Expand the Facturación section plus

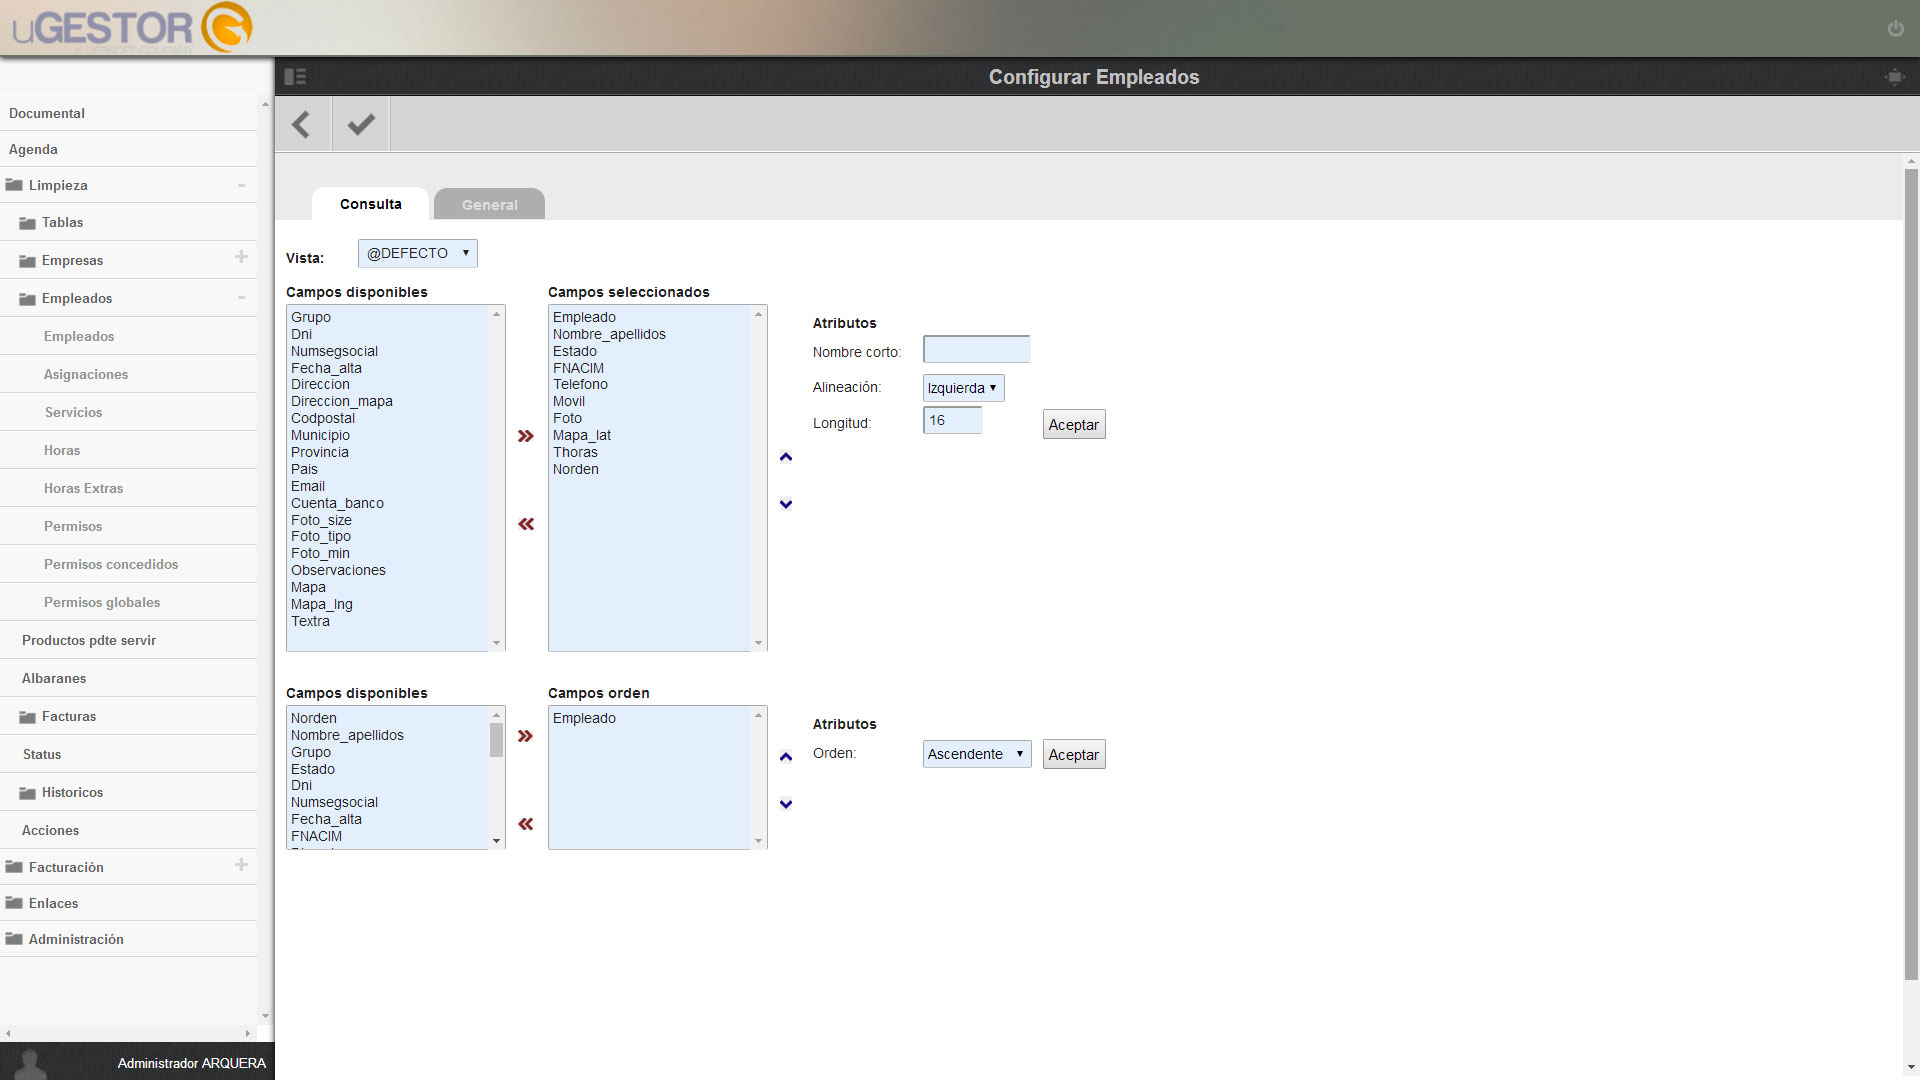(x=241, y=865)
